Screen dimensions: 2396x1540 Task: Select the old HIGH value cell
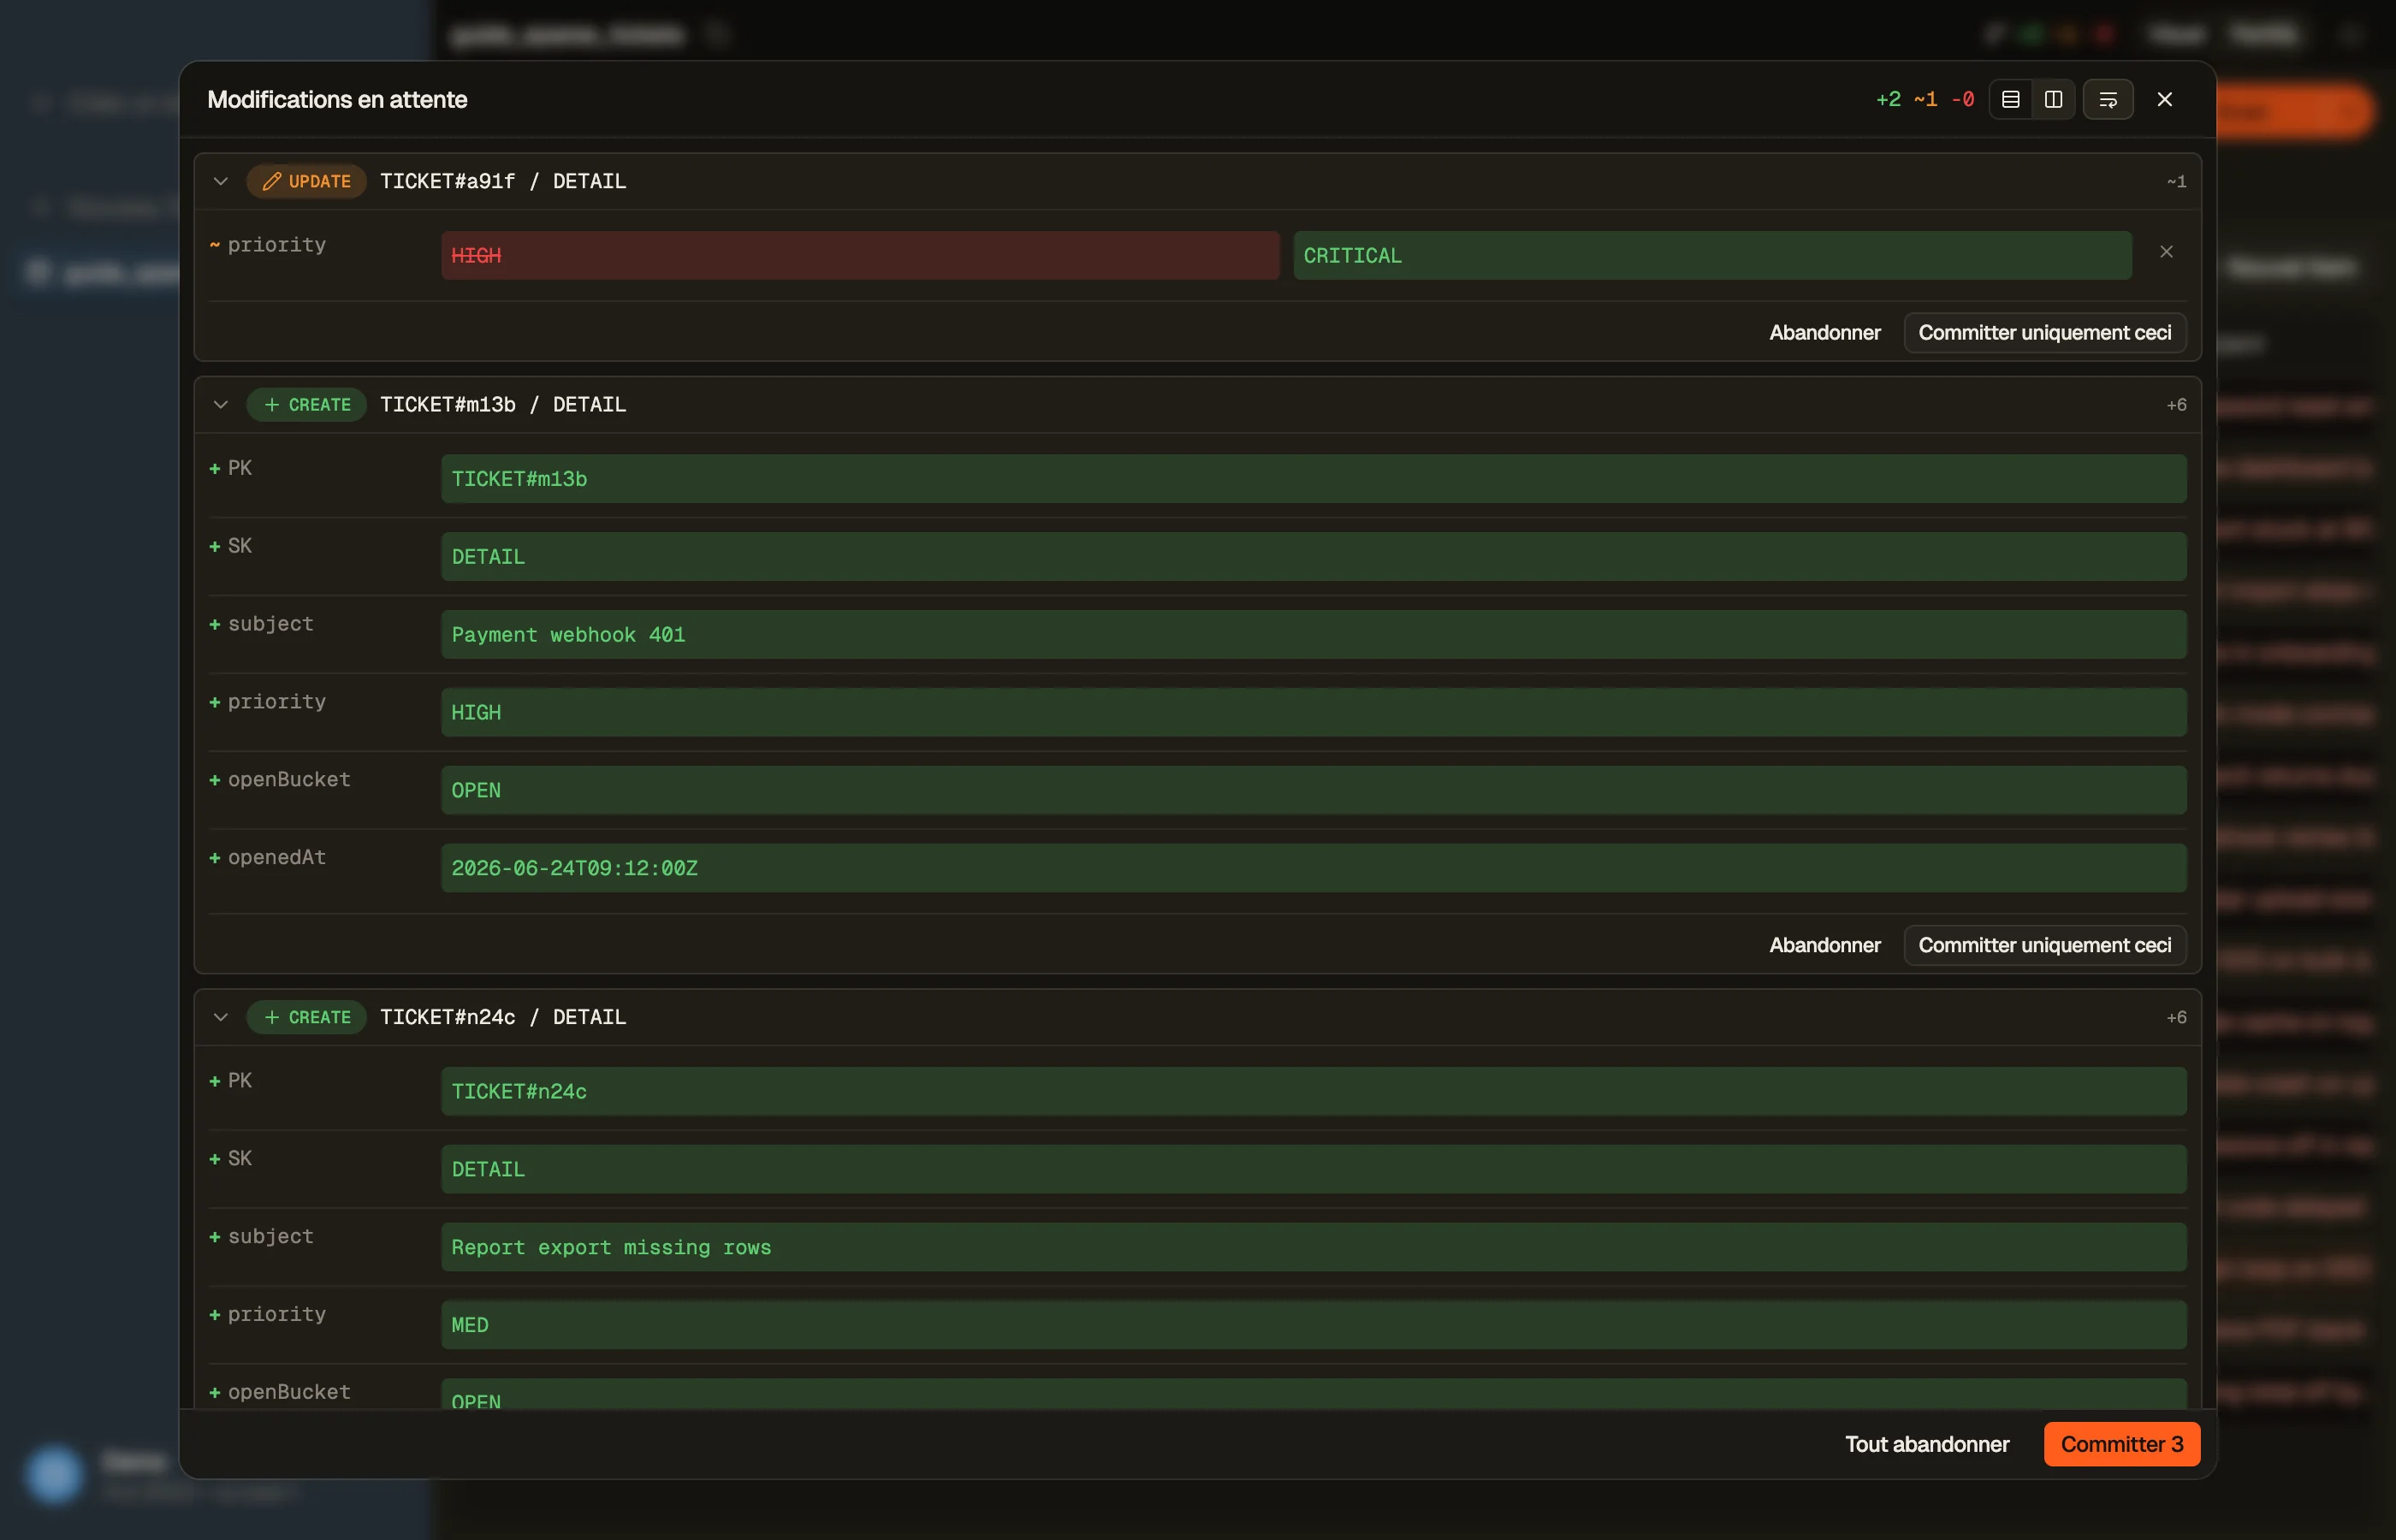[x=860, y=255]
